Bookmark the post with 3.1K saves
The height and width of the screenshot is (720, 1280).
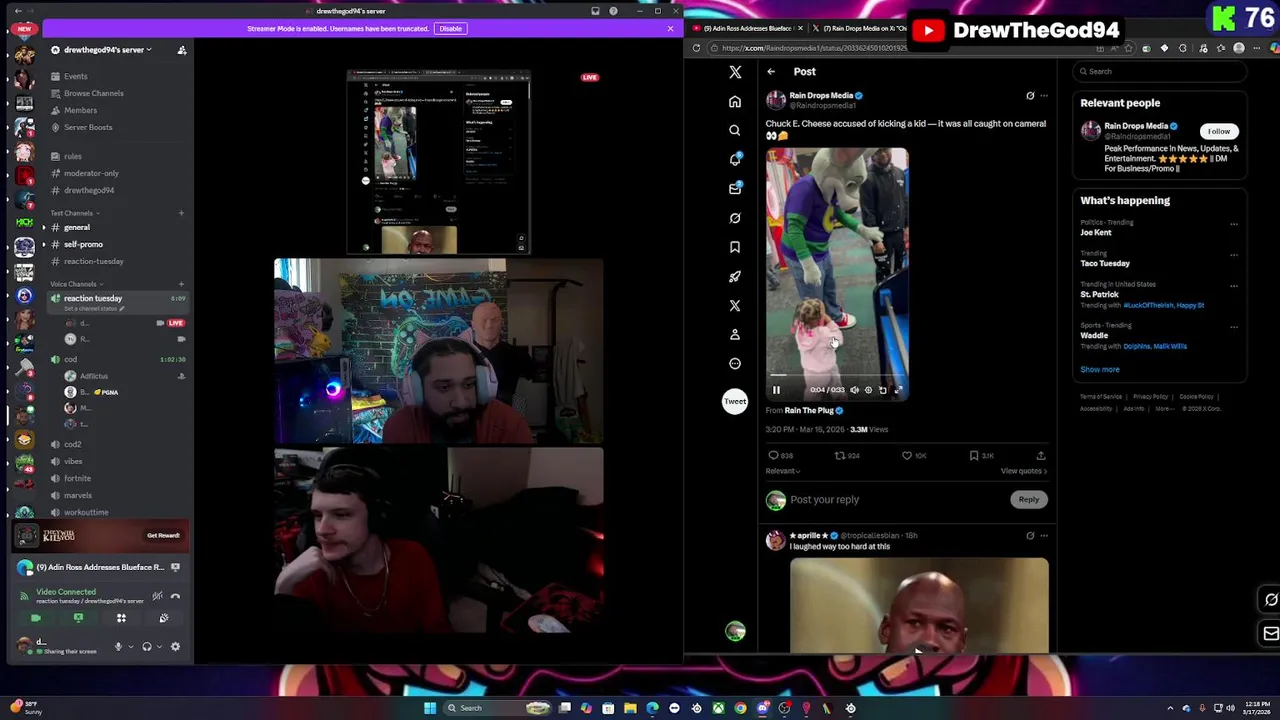(974, 456)
